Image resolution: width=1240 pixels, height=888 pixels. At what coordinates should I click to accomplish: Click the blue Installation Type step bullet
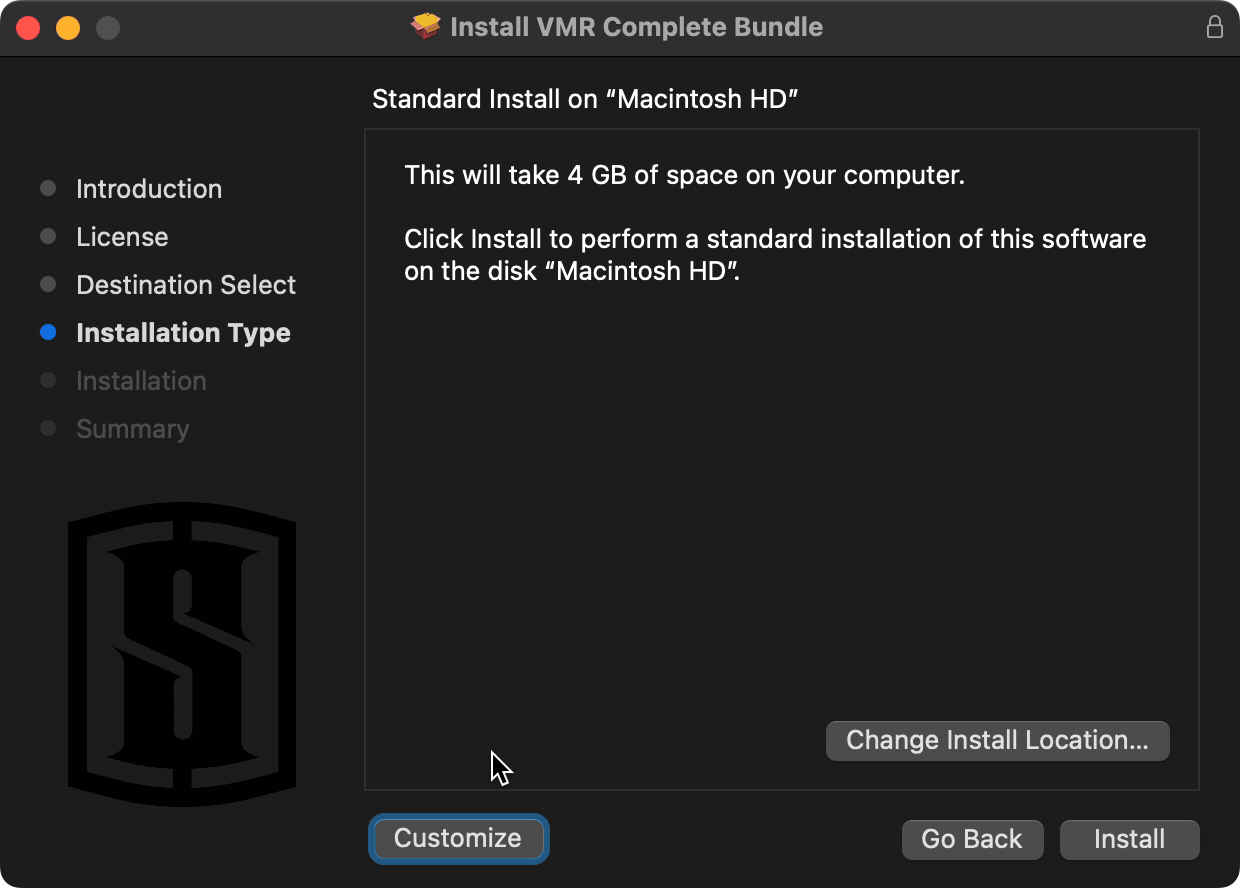48,333
